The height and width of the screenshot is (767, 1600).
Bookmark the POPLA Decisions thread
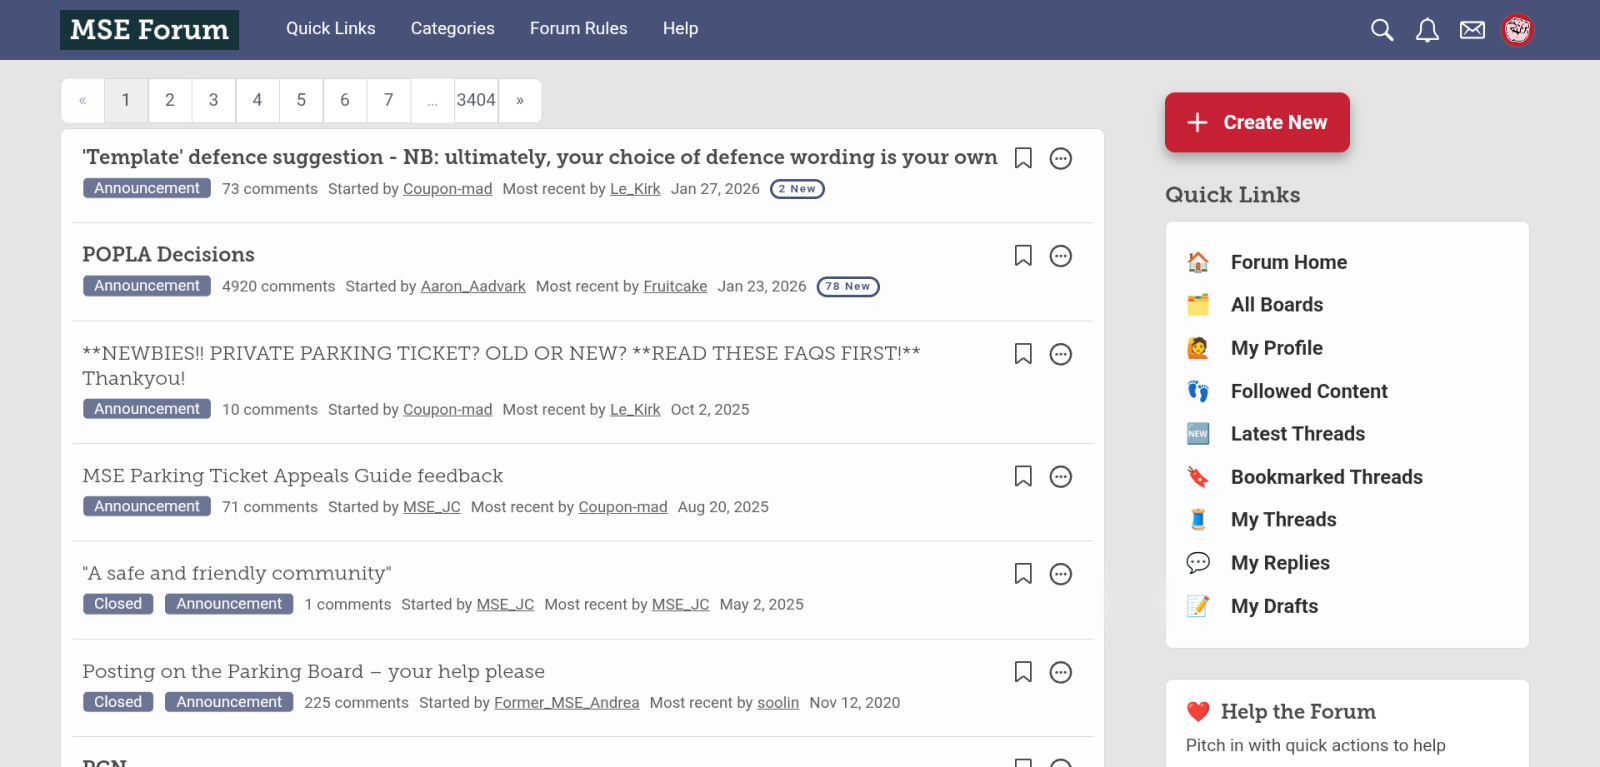1023,256
